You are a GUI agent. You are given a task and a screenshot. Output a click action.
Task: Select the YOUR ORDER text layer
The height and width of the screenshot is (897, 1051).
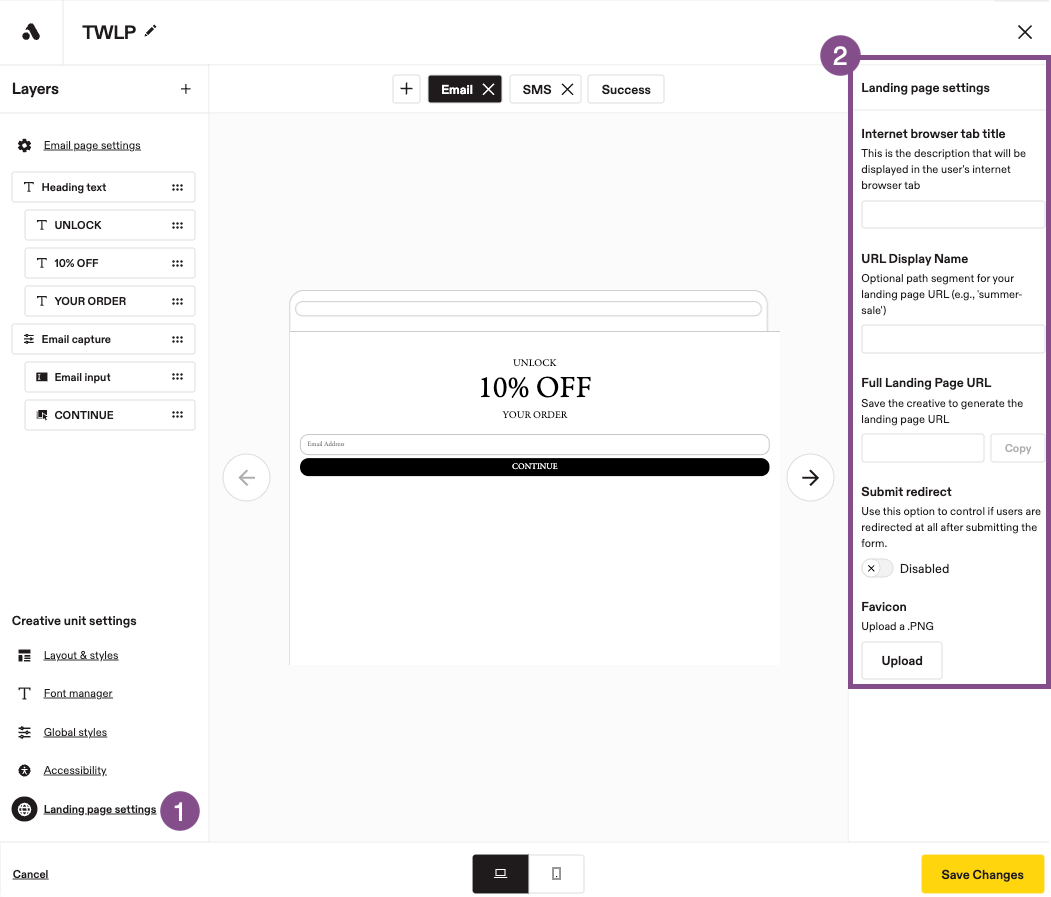[x=110, y=301]
